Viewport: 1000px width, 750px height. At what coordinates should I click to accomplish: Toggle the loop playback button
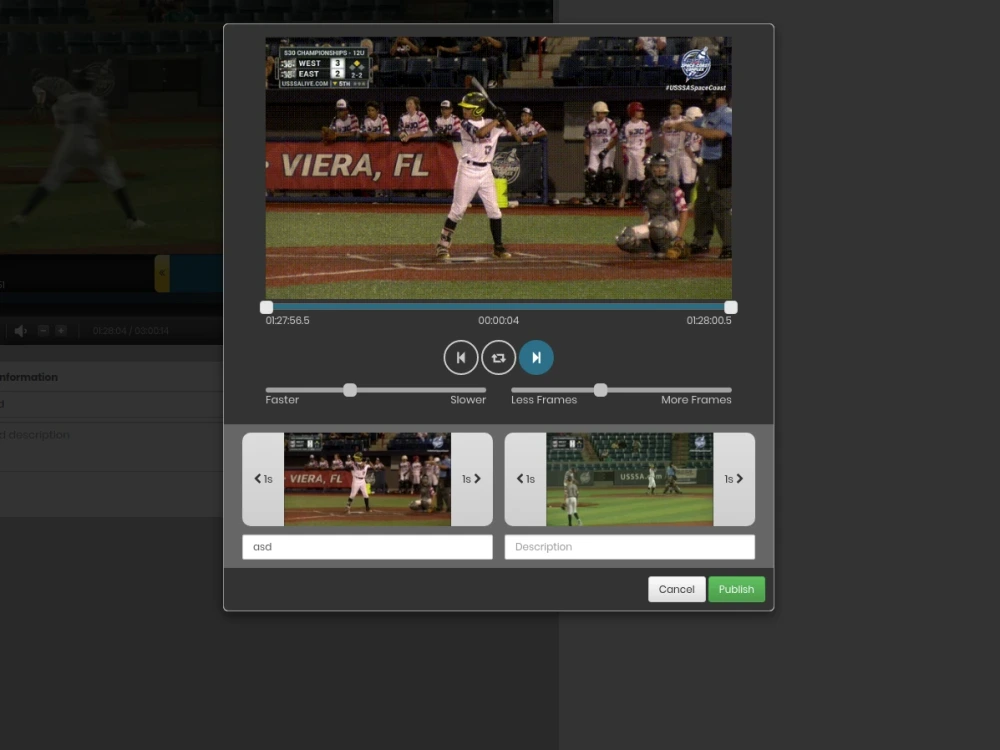pos(498,358)
